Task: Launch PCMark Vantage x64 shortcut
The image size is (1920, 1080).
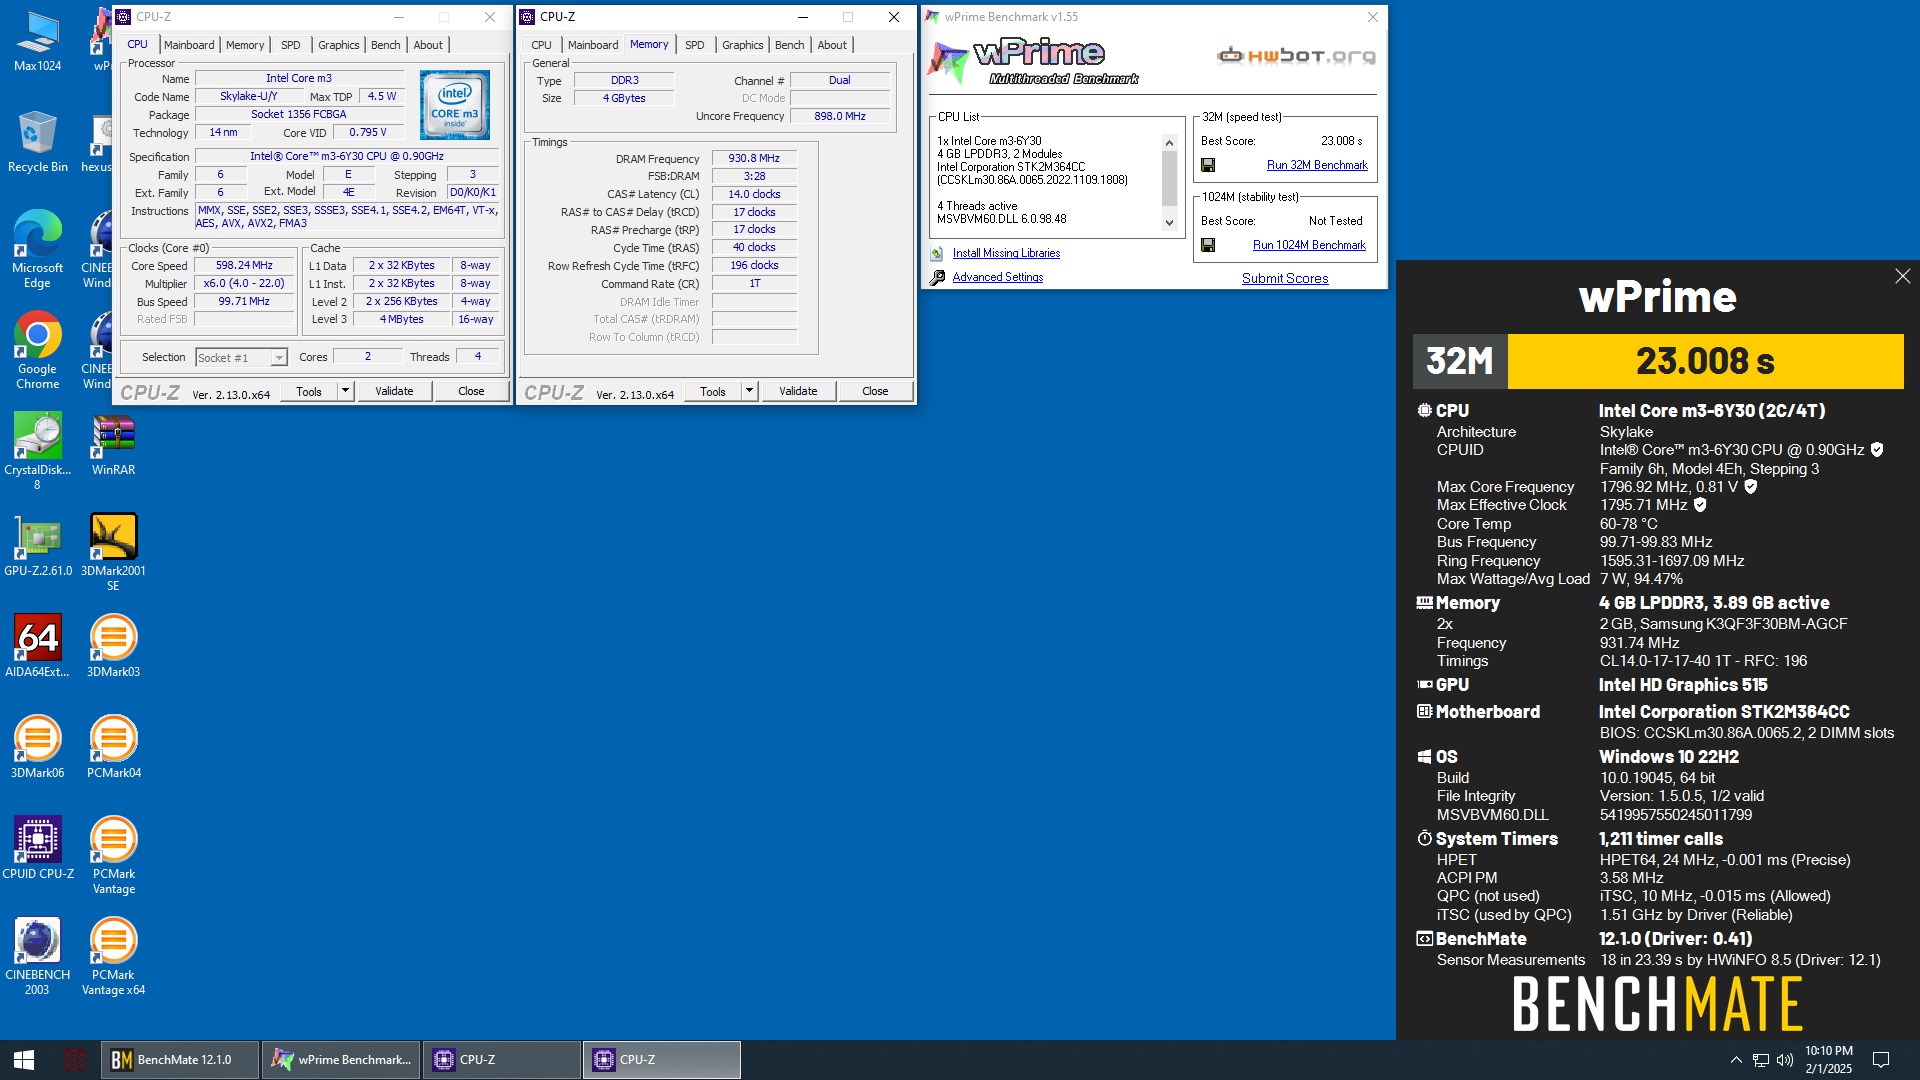Action: click(x=113, y=957)
